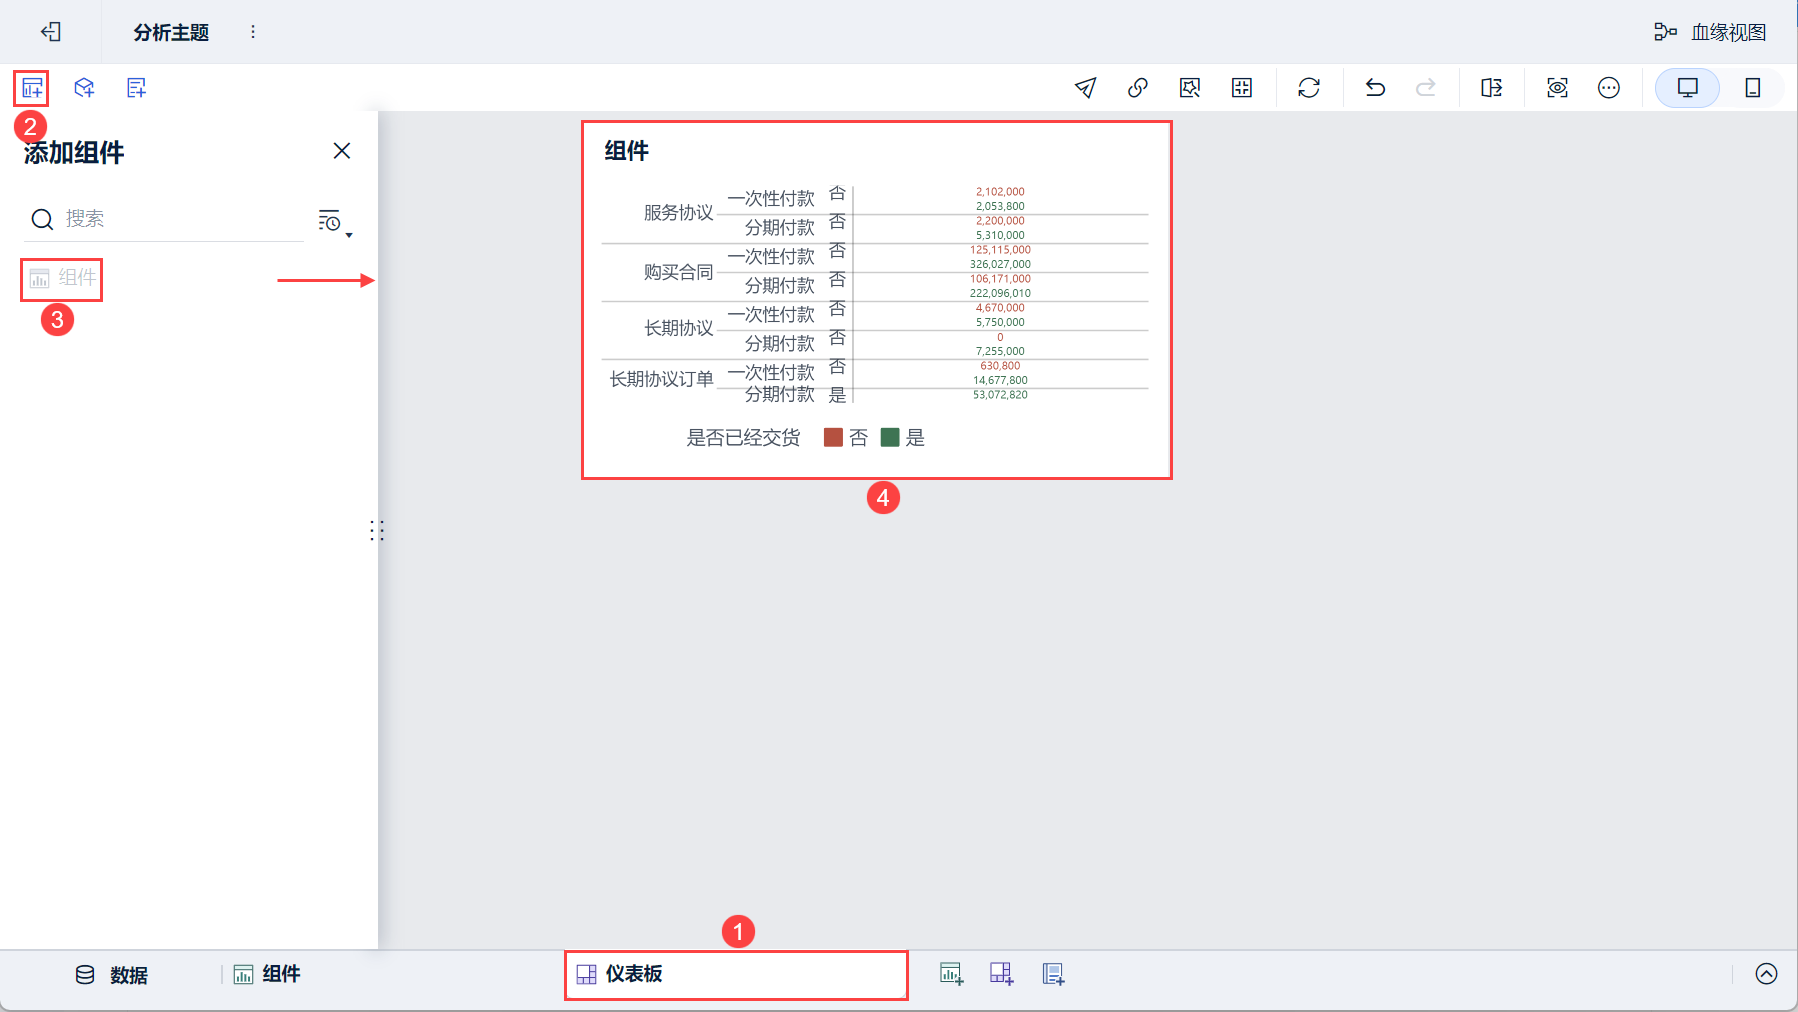This screenshot has height=1012, width=1798.
Task: Switch to desktop layout view
Action: 1687,88
